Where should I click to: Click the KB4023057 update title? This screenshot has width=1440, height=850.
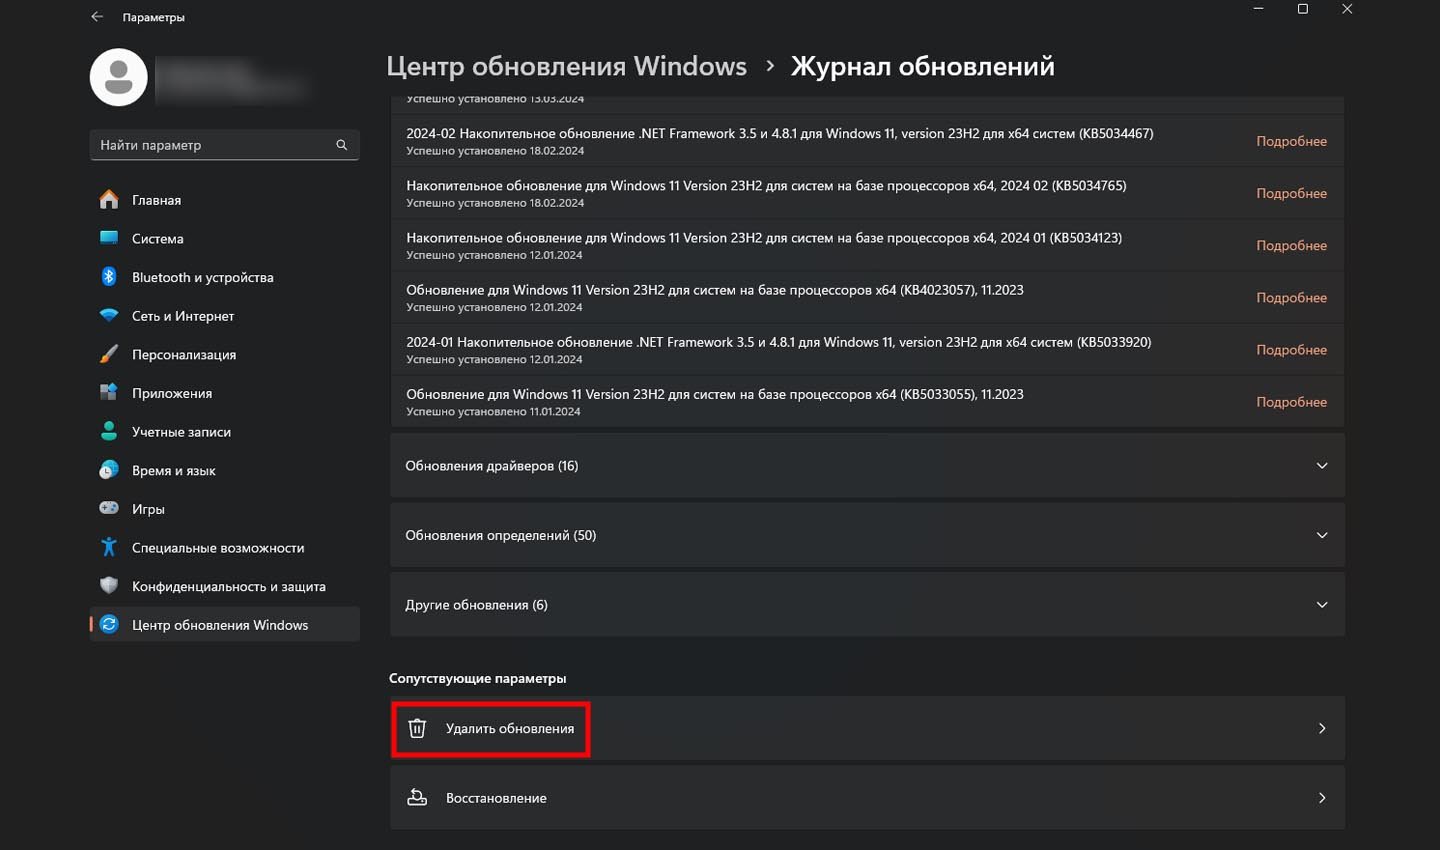715,290
